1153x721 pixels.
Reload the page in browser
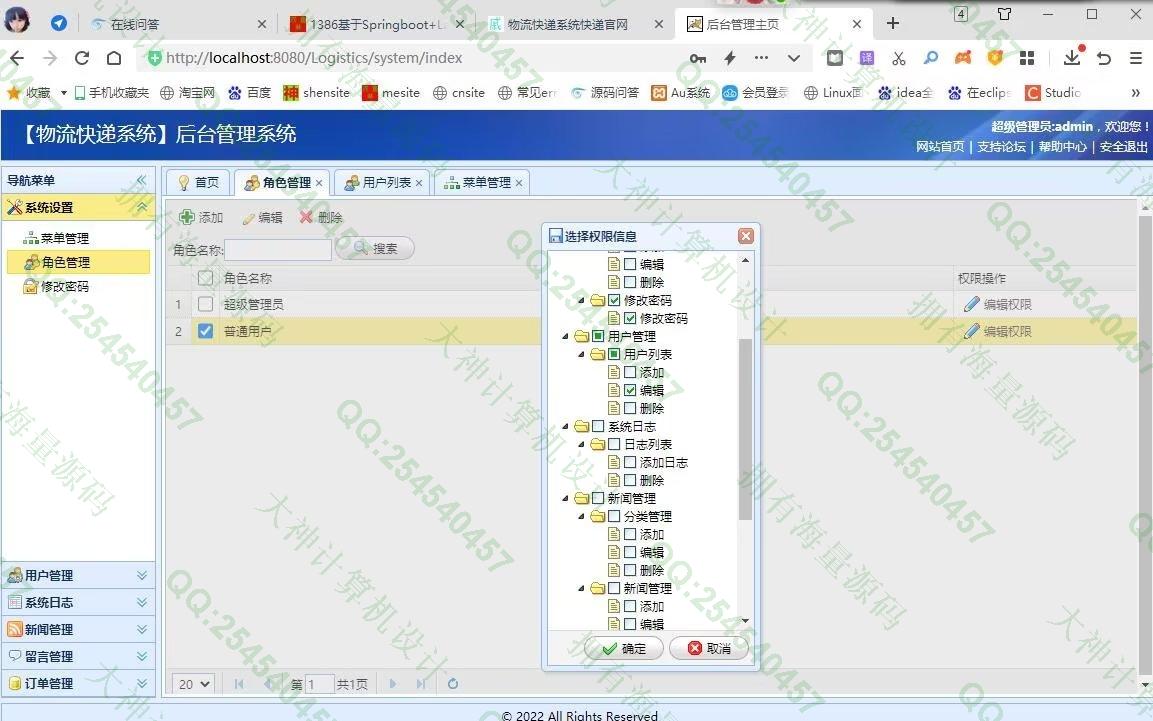(x=82, y=58)
